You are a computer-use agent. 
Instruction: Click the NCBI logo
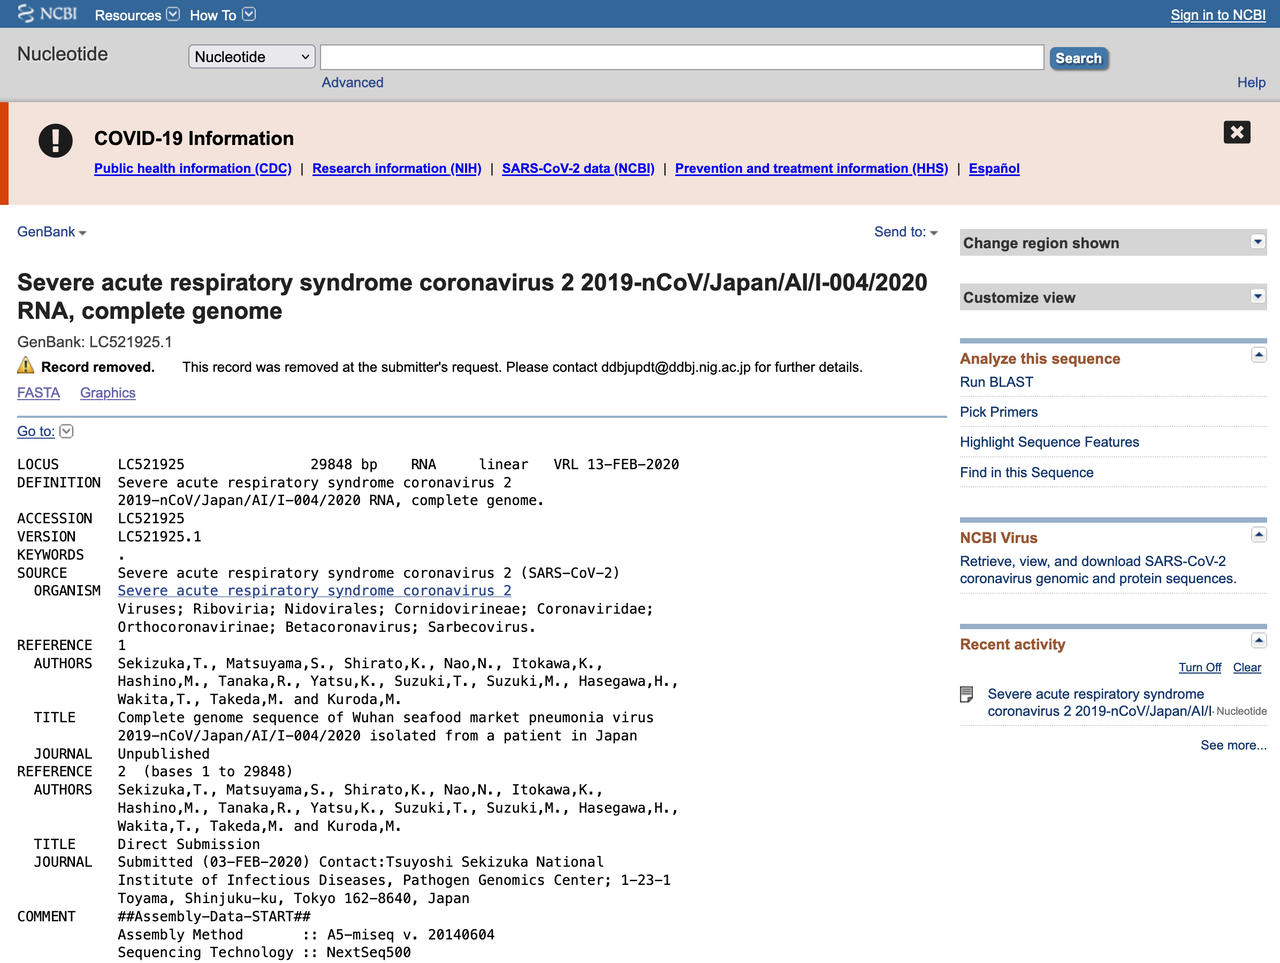[47, 14]
